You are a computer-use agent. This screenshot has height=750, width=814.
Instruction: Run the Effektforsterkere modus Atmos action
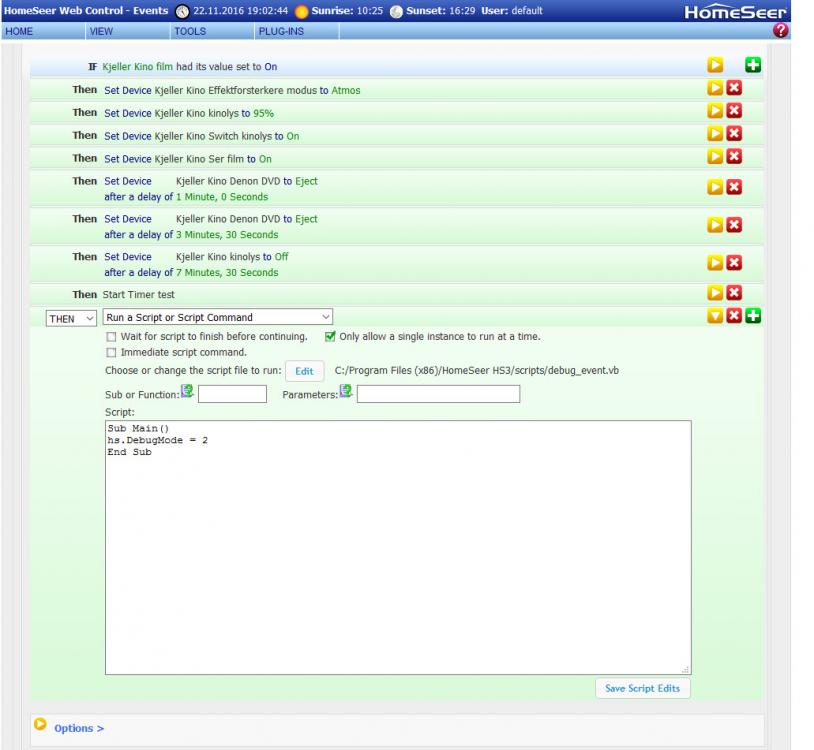[x=715, y=88]
